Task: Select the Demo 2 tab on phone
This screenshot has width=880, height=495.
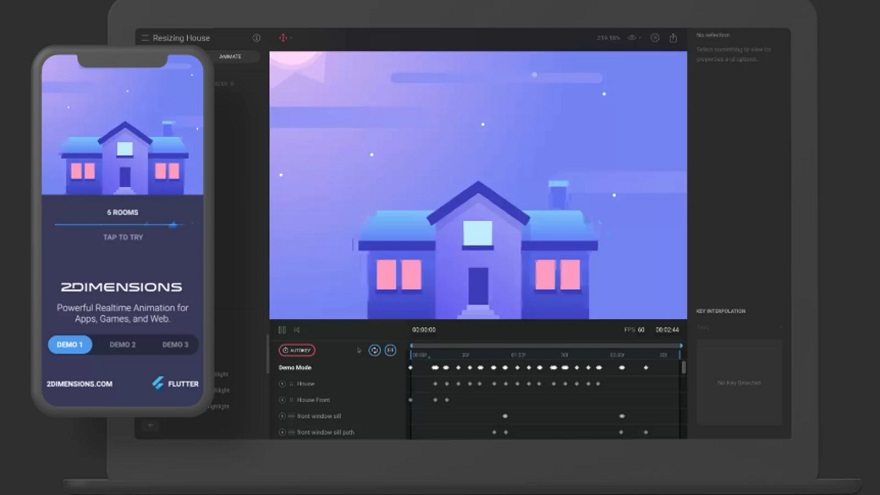Action: tap(122, 345)
